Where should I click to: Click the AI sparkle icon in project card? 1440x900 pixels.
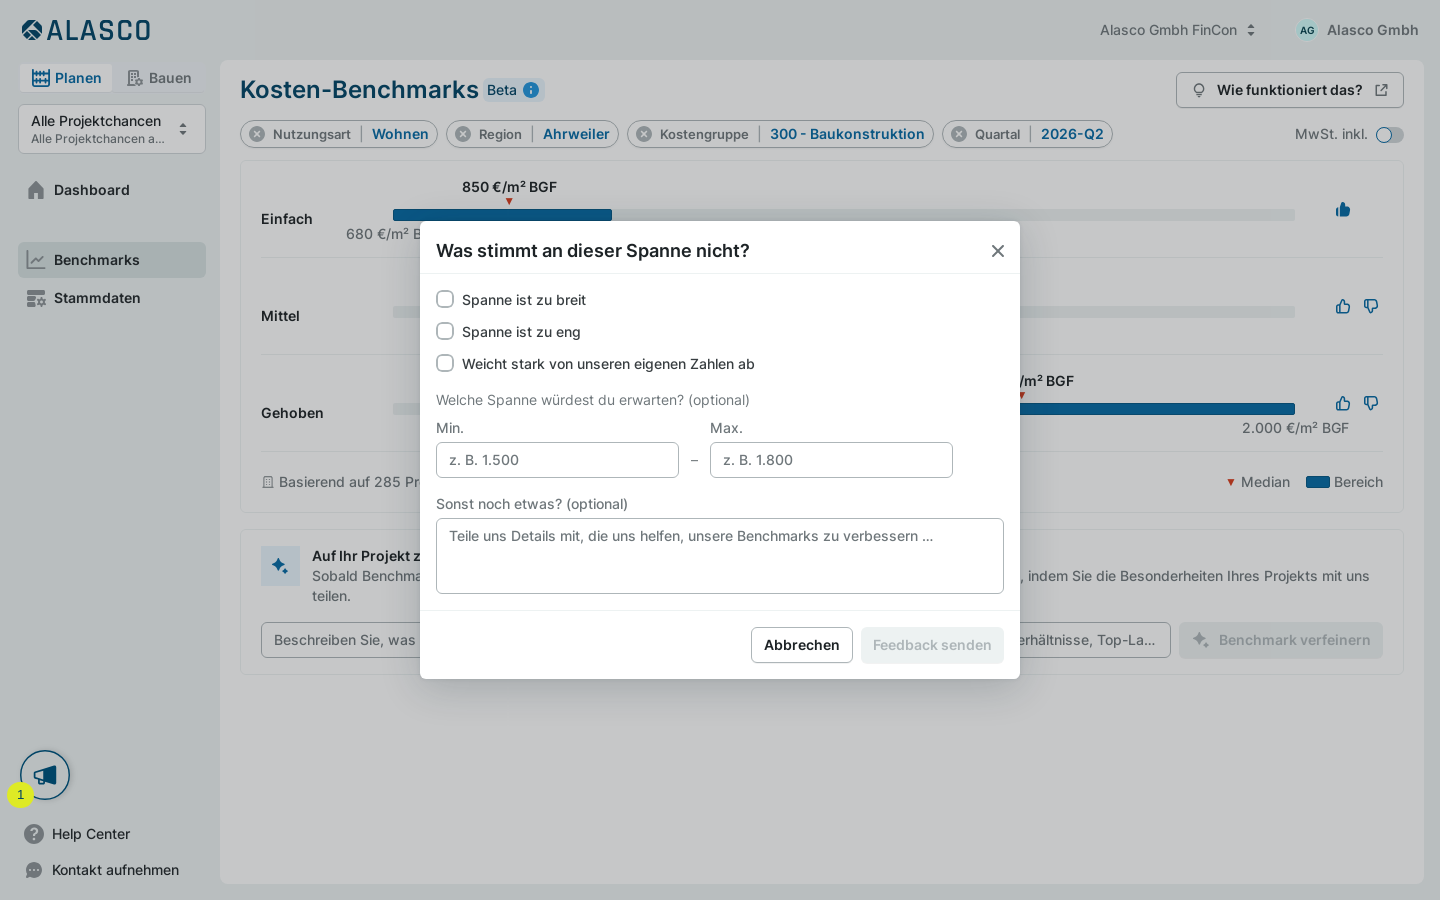pyautogui.click(x=280, y=566)
